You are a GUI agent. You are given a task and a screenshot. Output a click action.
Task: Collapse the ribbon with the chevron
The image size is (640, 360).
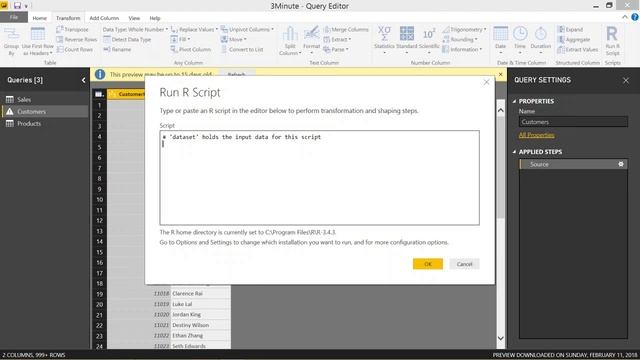pyautogui.click(x=625, y=17)
